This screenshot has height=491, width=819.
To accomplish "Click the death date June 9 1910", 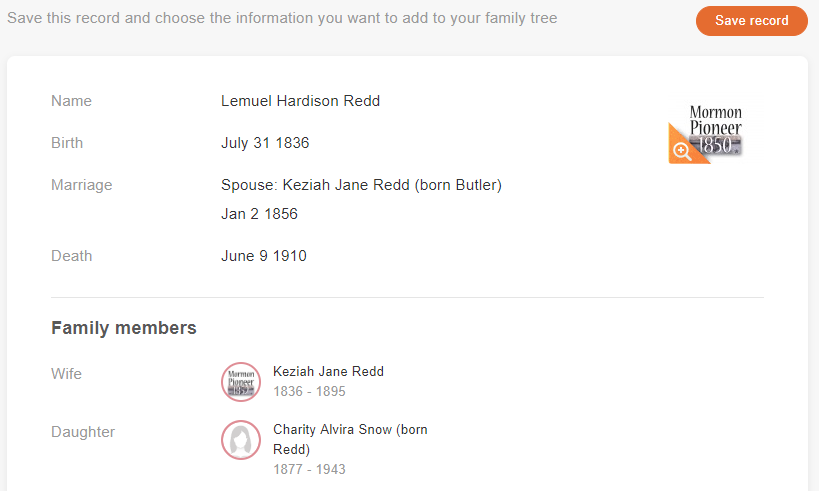I will click(263, 256).
